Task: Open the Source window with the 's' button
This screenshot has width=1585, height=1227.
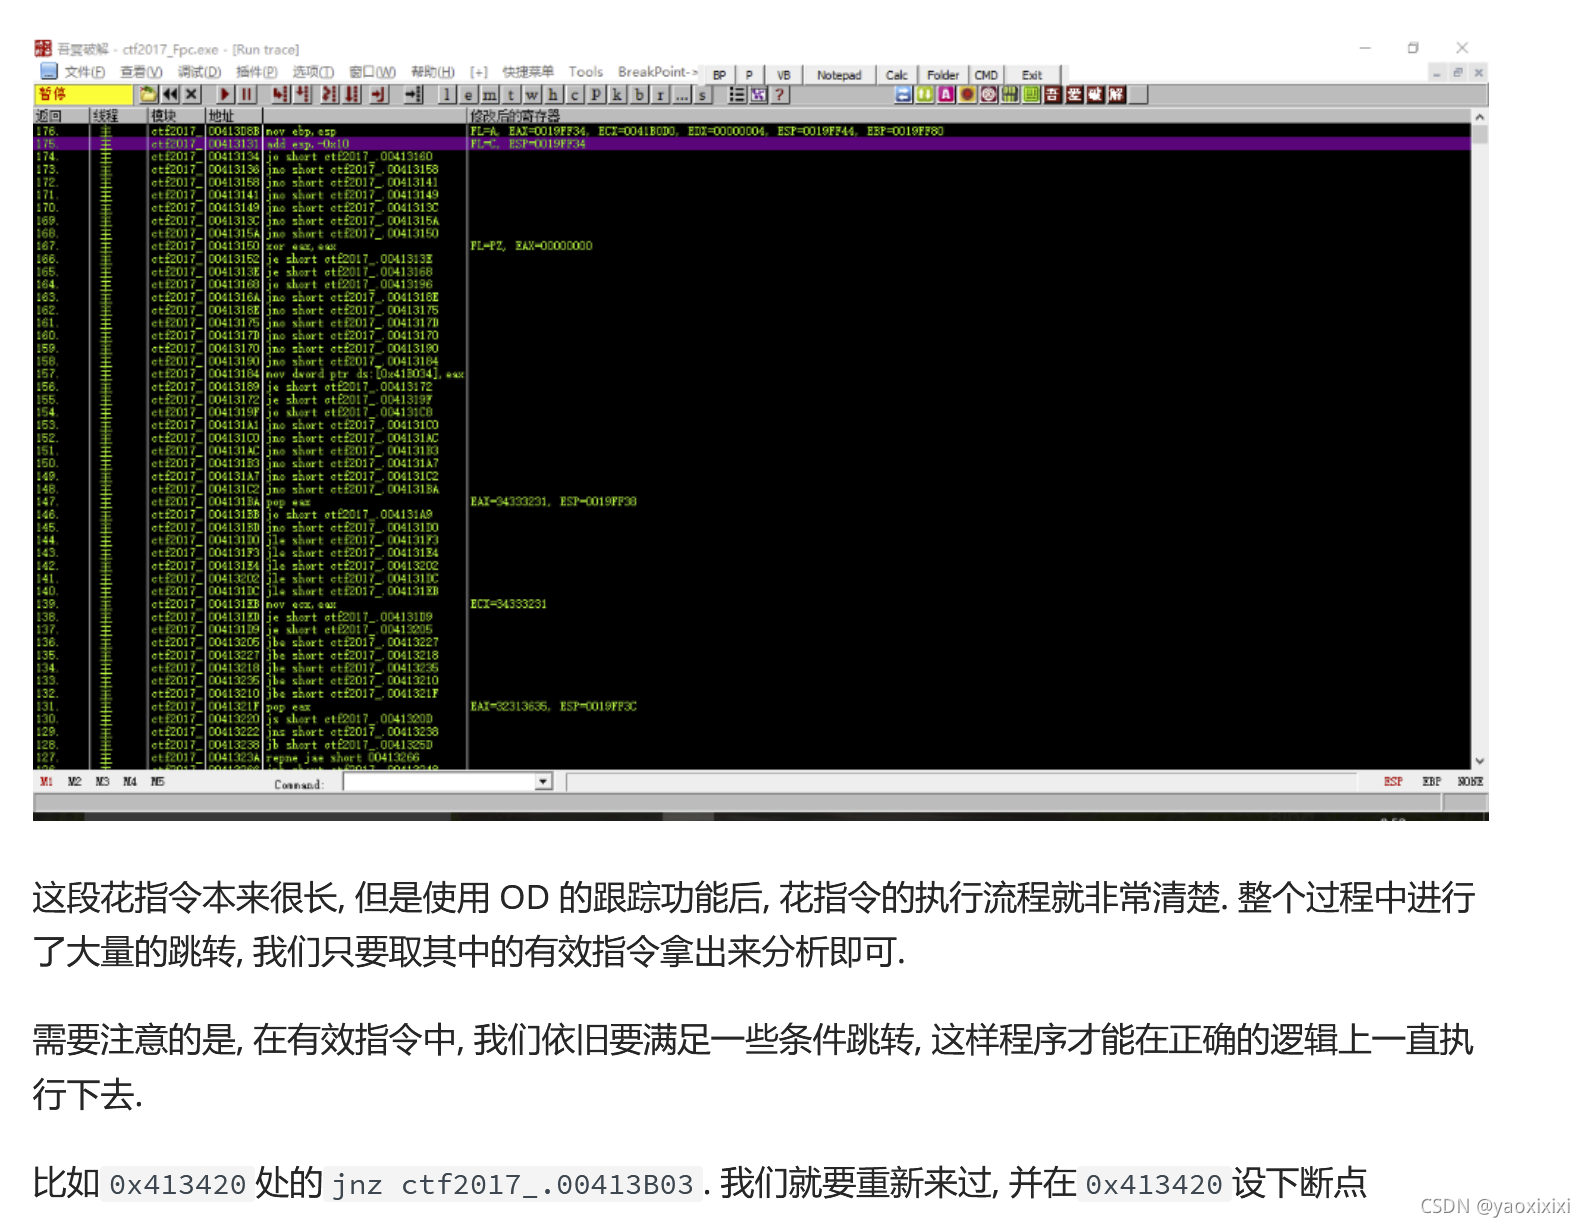Action: tap(702, 94)
